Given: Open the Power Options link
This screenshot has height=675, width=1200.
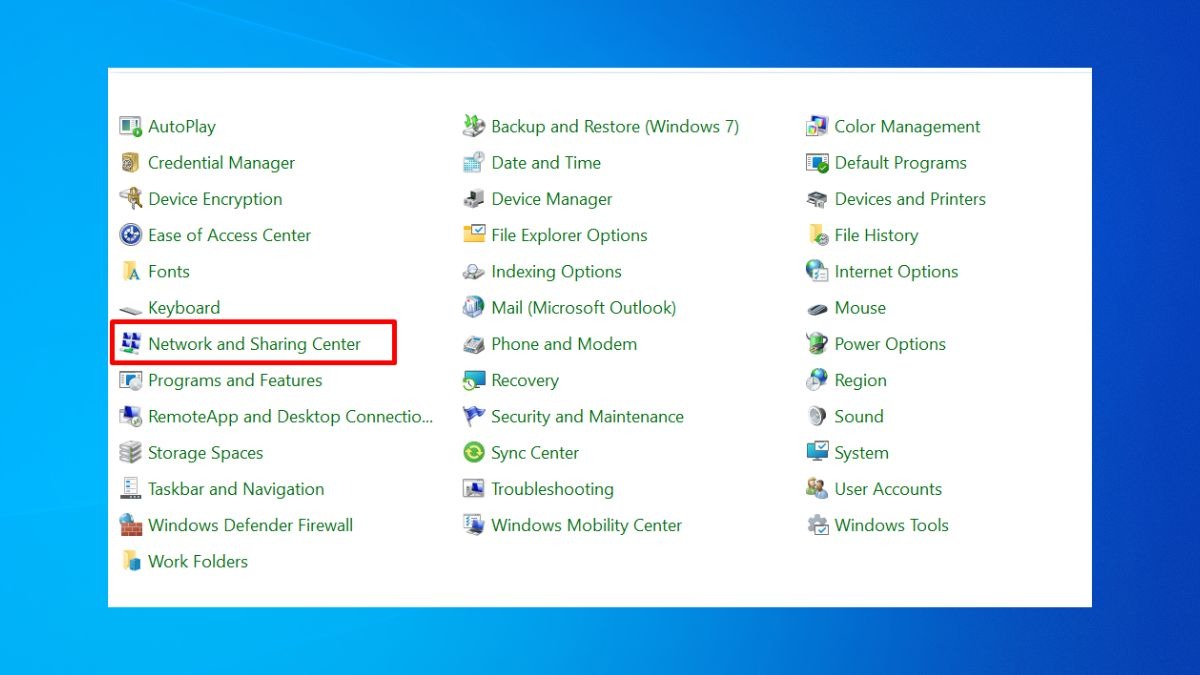Looking at the screenshot, I should pyautogui.click(x=890, y=344).
